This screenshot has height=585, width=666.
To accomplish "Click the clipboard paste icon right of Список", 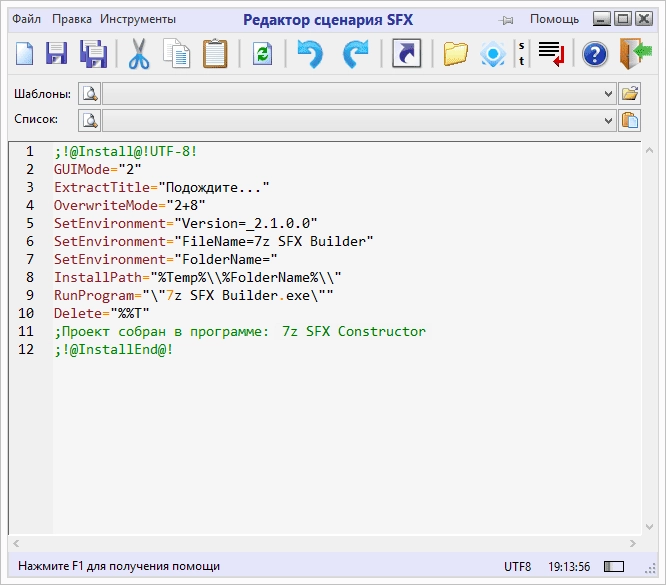I will pos(629,121).
